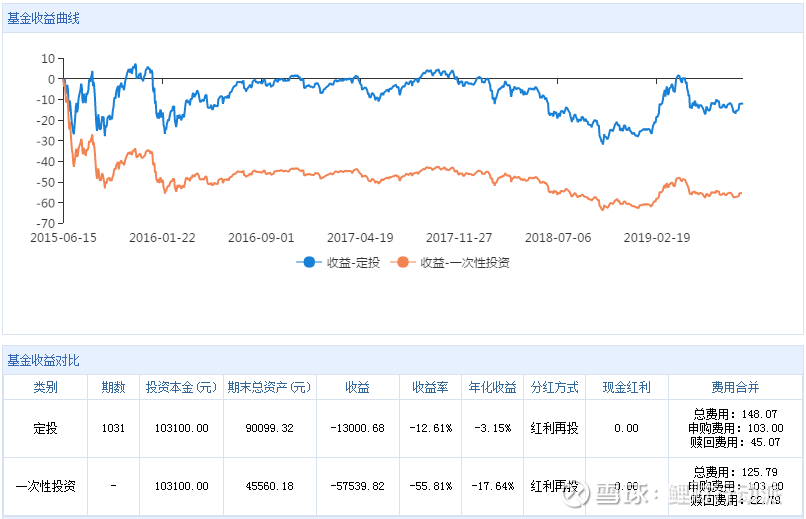
Task: Click the 总费用: 125.79 fee text
Action: click(x=735, y=472)
